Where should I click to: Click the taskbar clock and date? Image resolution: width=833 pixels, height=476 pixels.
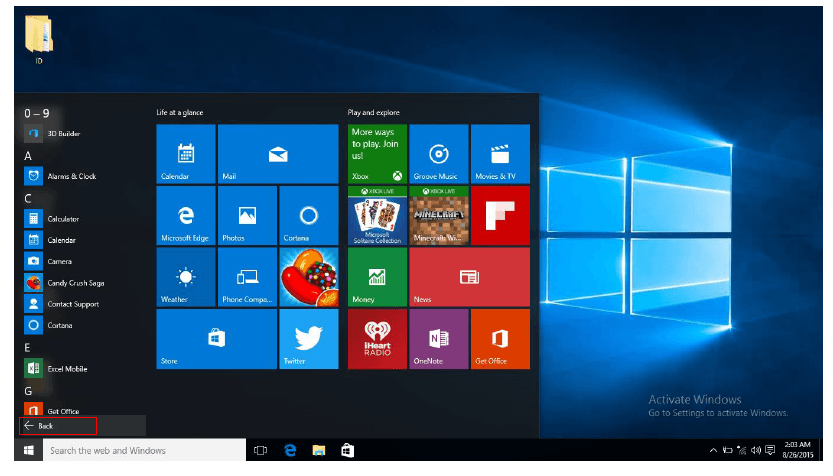(x=797, y=450)
